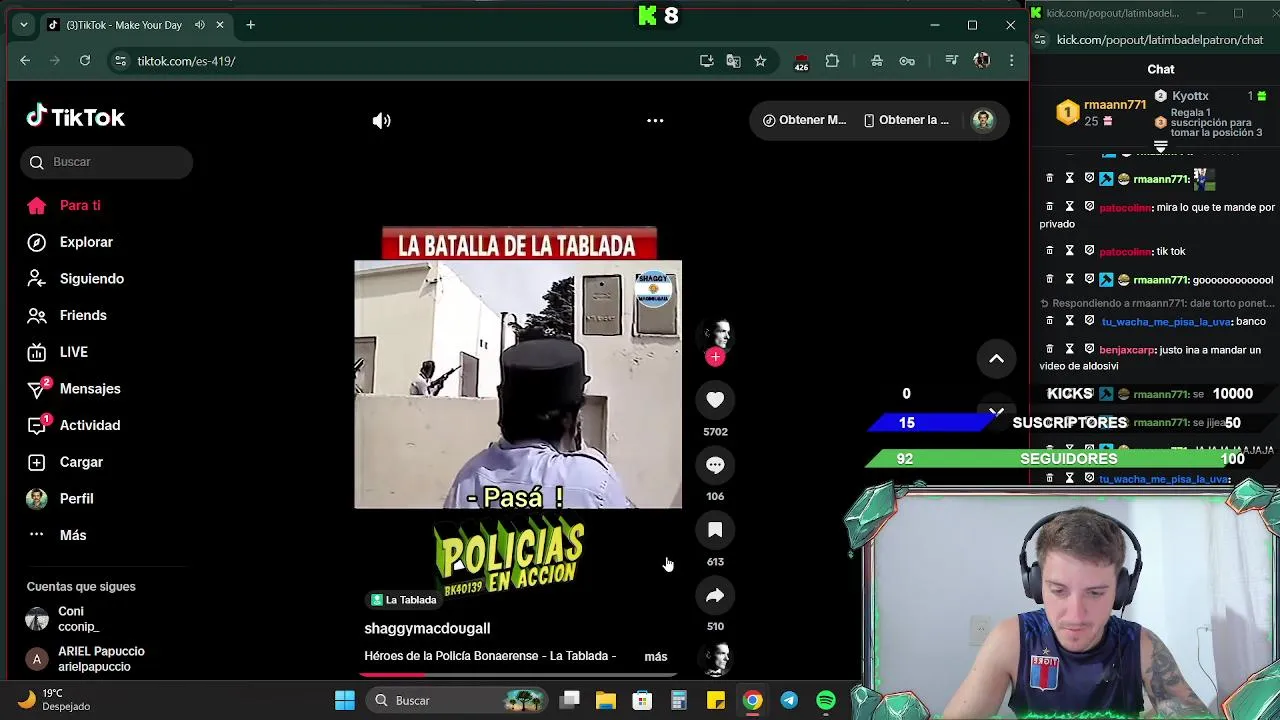Open Spotify from the taskbar
The height and width of the screenshot is (720, 1280).
826,701
